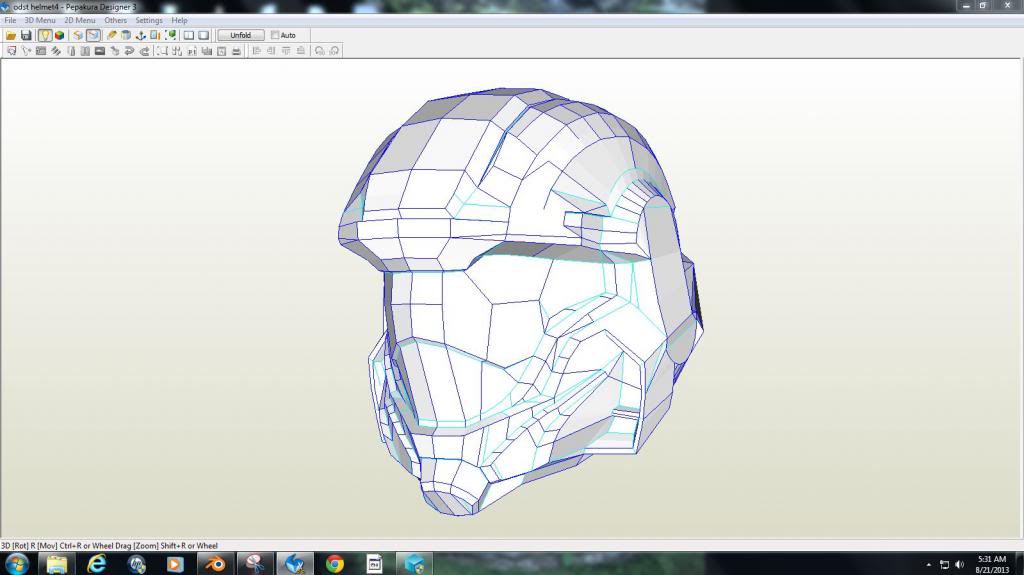Enable the Auto checkbox

click(x=275, y=35)
